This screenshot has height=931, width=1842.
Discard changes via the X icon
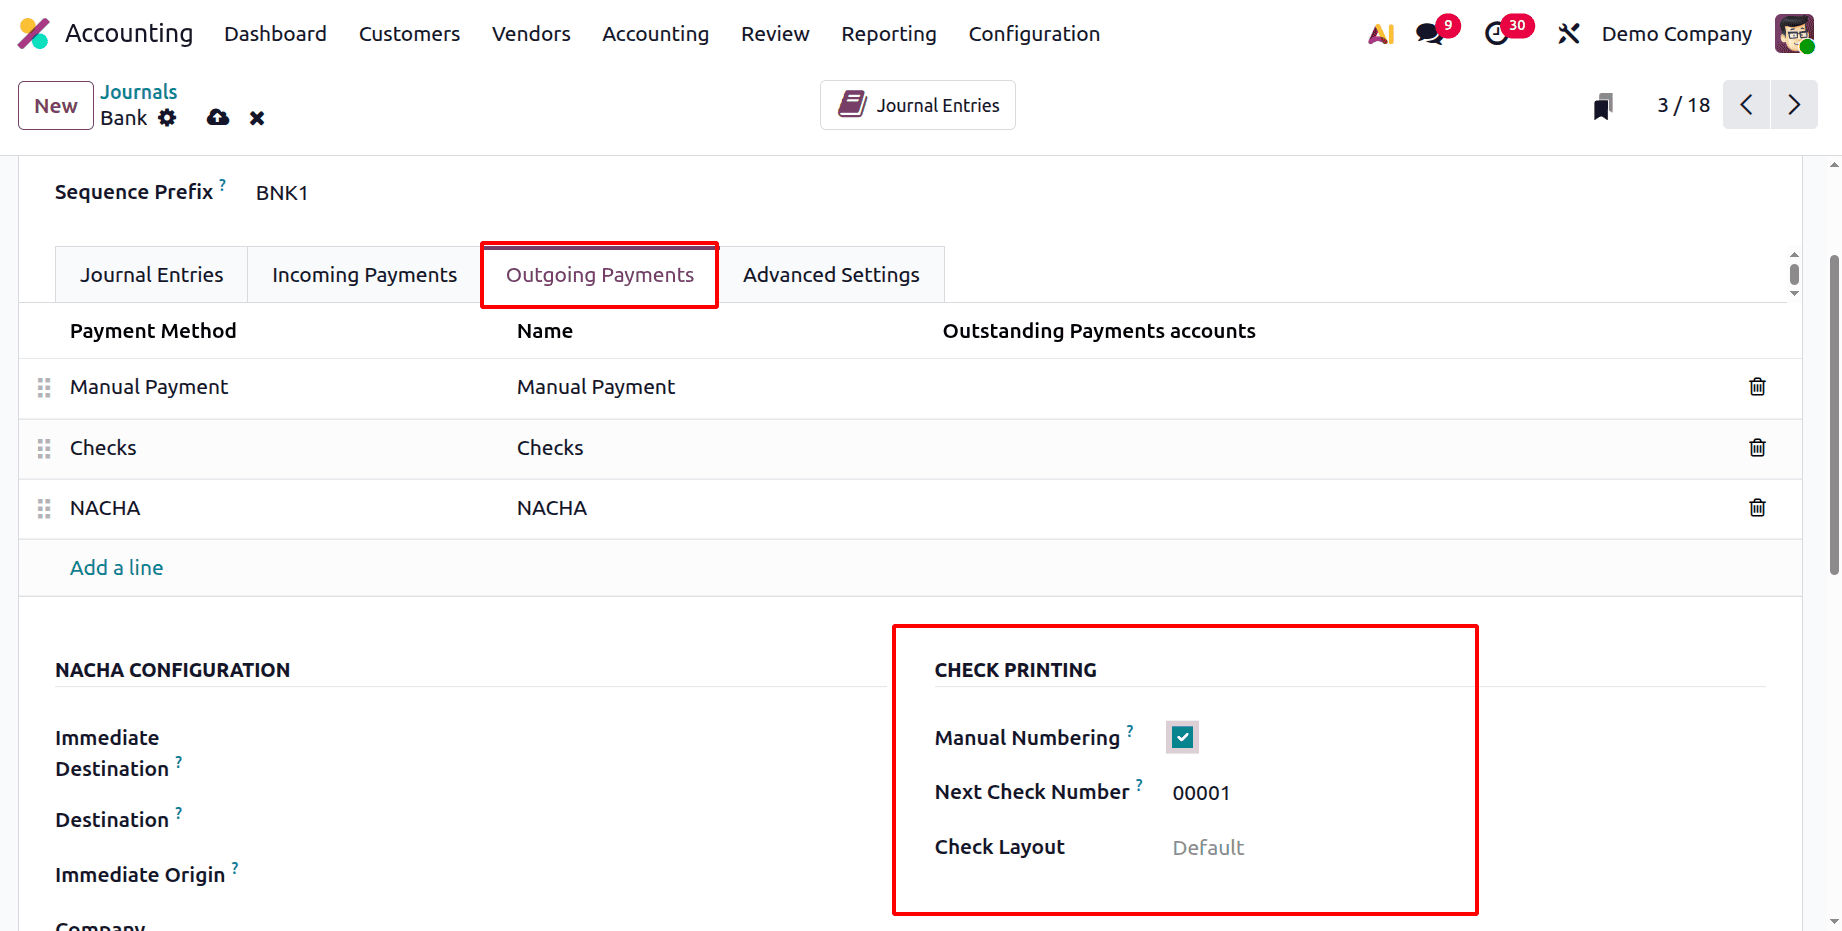click(256, 118)
